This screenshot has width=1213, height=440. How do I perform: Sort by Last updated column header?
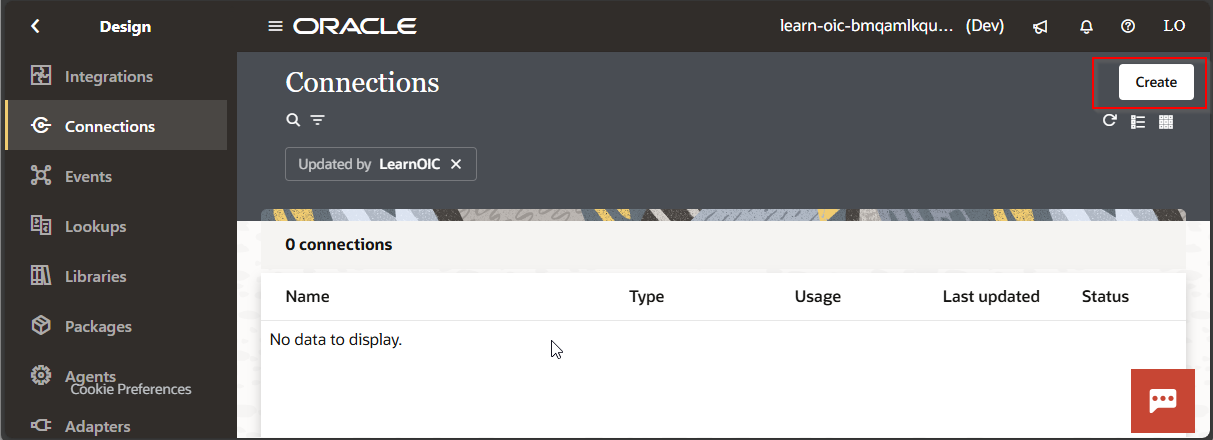click(991, 296)
